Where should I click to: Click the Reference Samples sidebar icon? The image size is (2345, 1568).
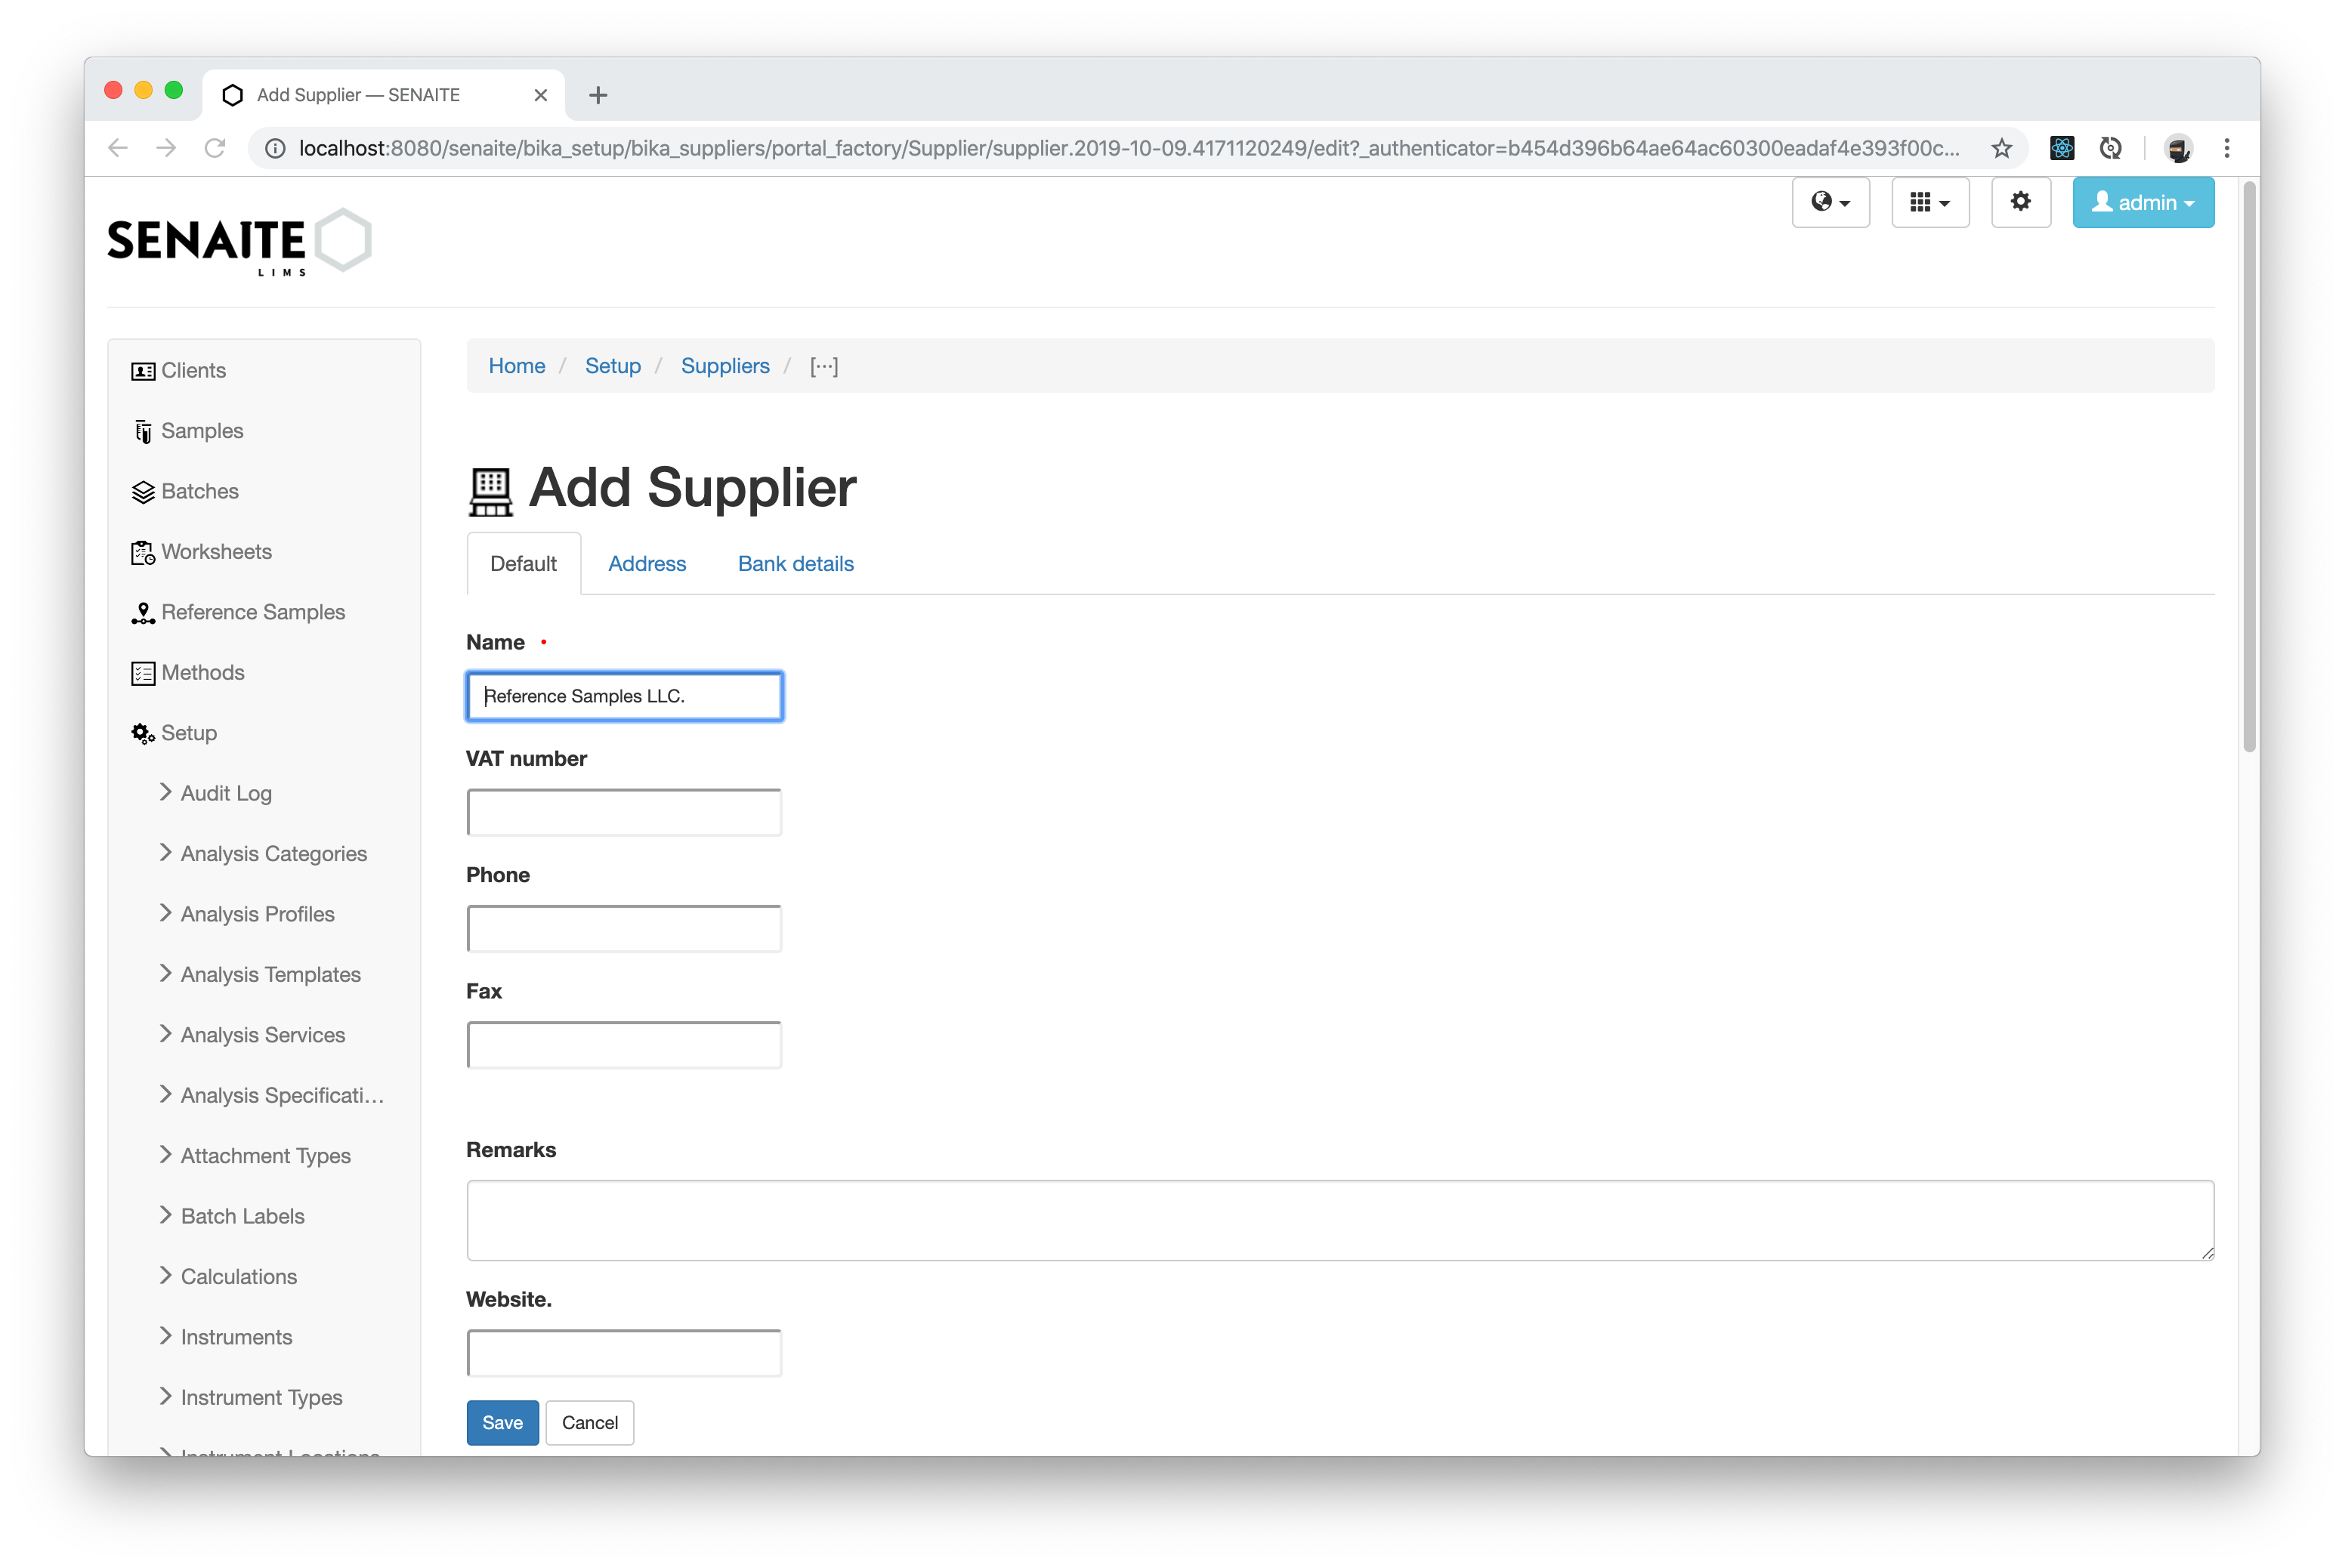[144, 611]
